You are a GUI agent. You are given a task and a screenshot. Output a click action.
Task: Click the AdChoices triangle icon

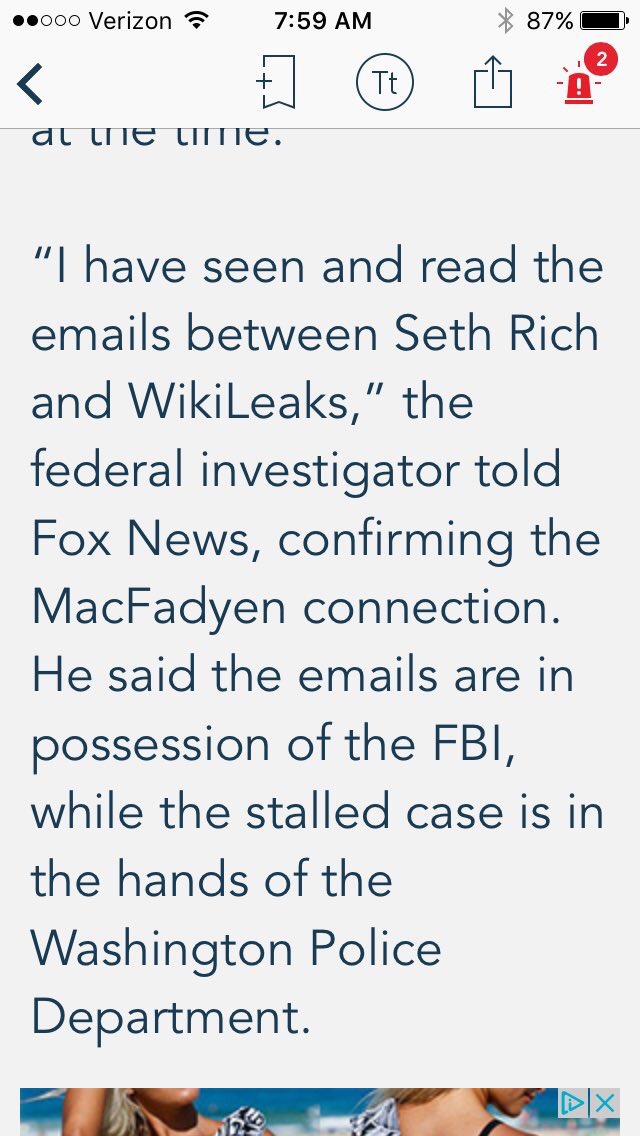[x=573, y=1103]
